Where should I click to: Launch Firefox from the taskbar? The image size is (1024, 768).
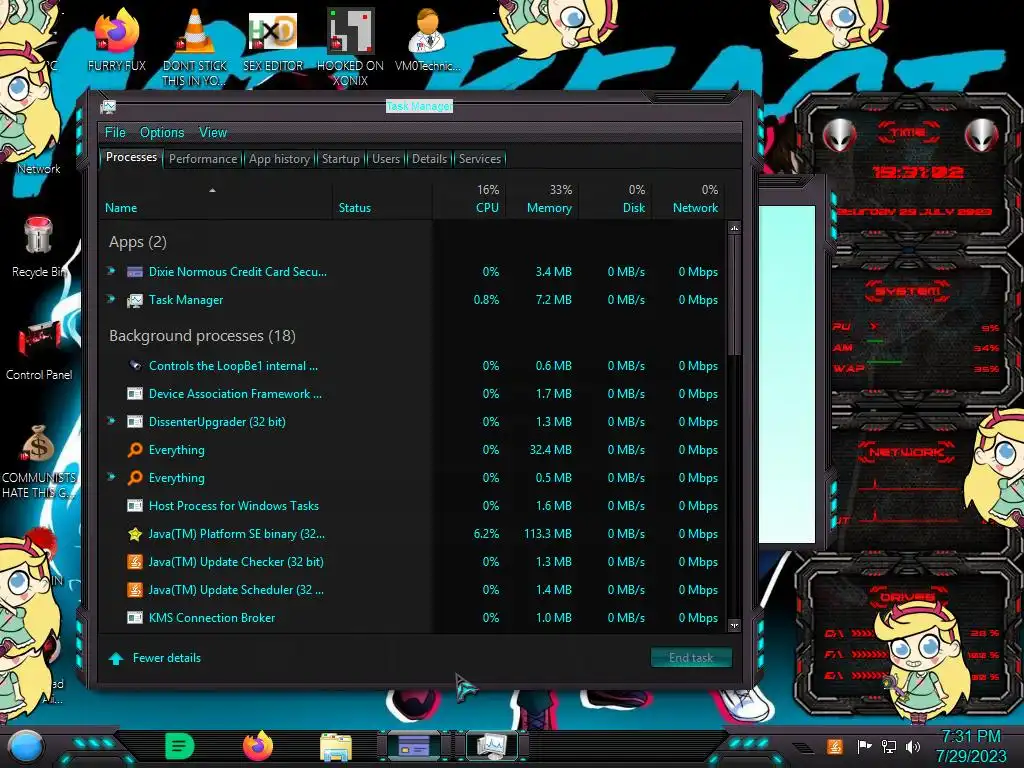258,746
